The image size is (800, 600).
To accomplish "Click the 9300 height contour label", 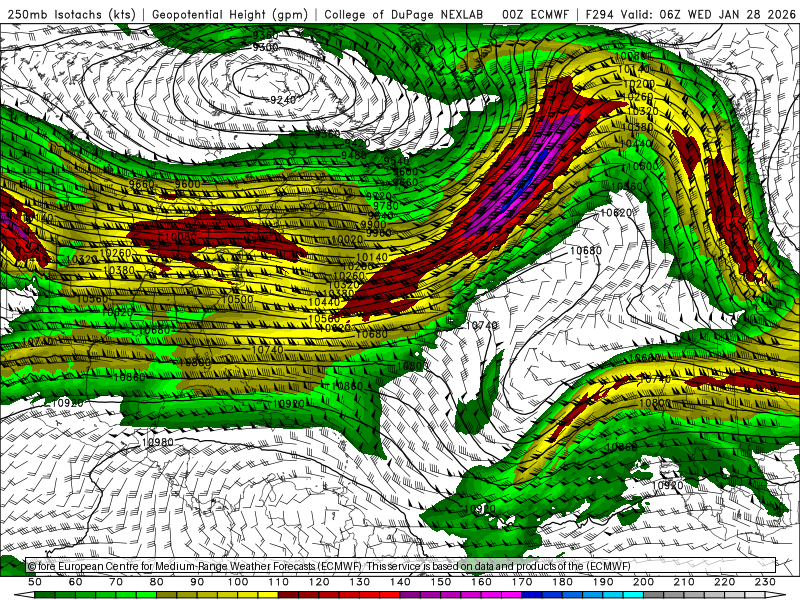I will [x=265, y=47].
